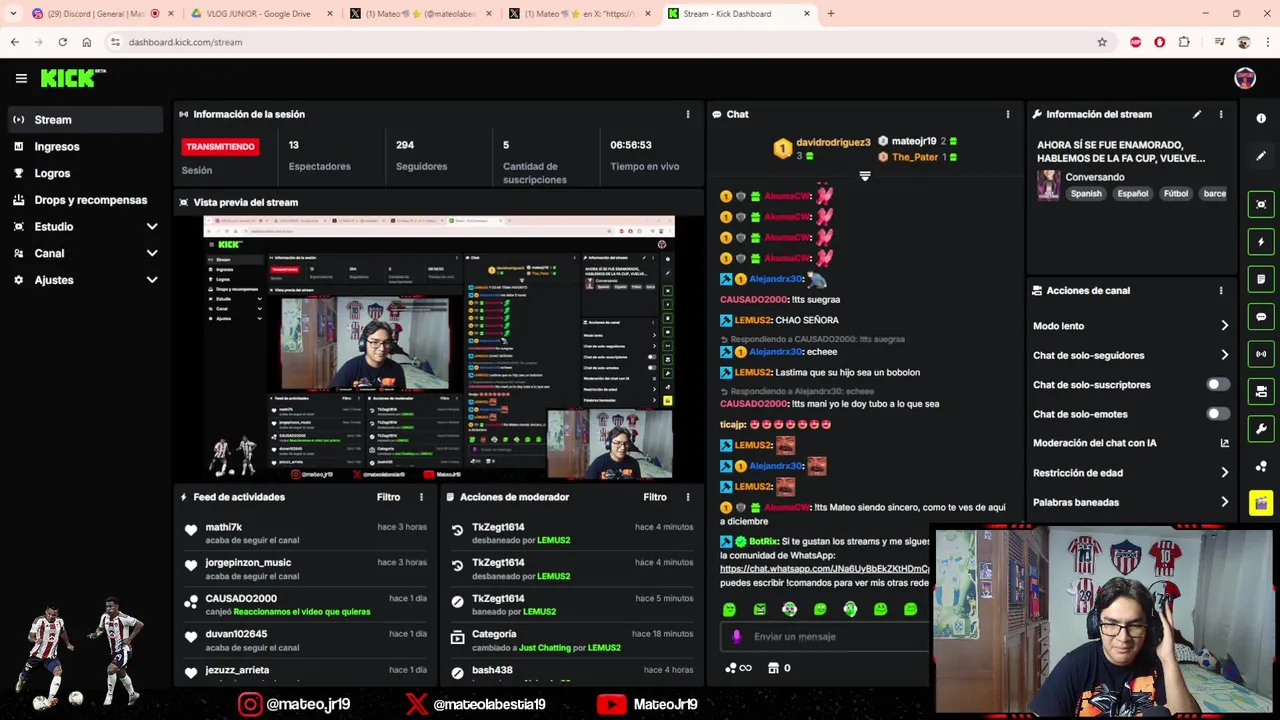The width and height of the screenshot is (1280, 720).
Task: Click the Kick logo
Action: click(x=73, y=78)
